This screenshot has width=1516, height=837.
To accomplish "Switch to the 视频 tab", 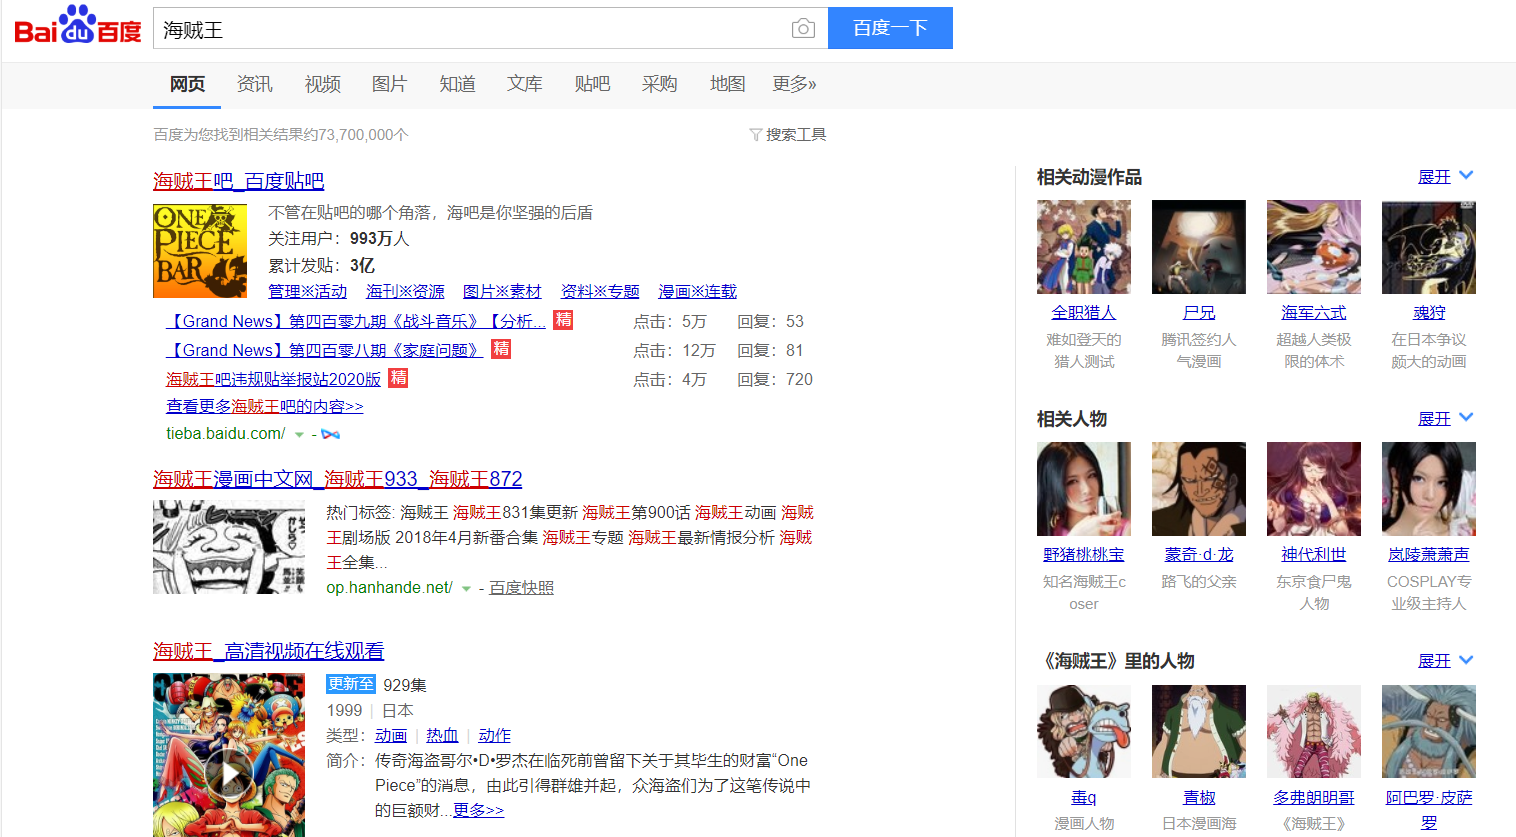I will (x=322, y=84).
